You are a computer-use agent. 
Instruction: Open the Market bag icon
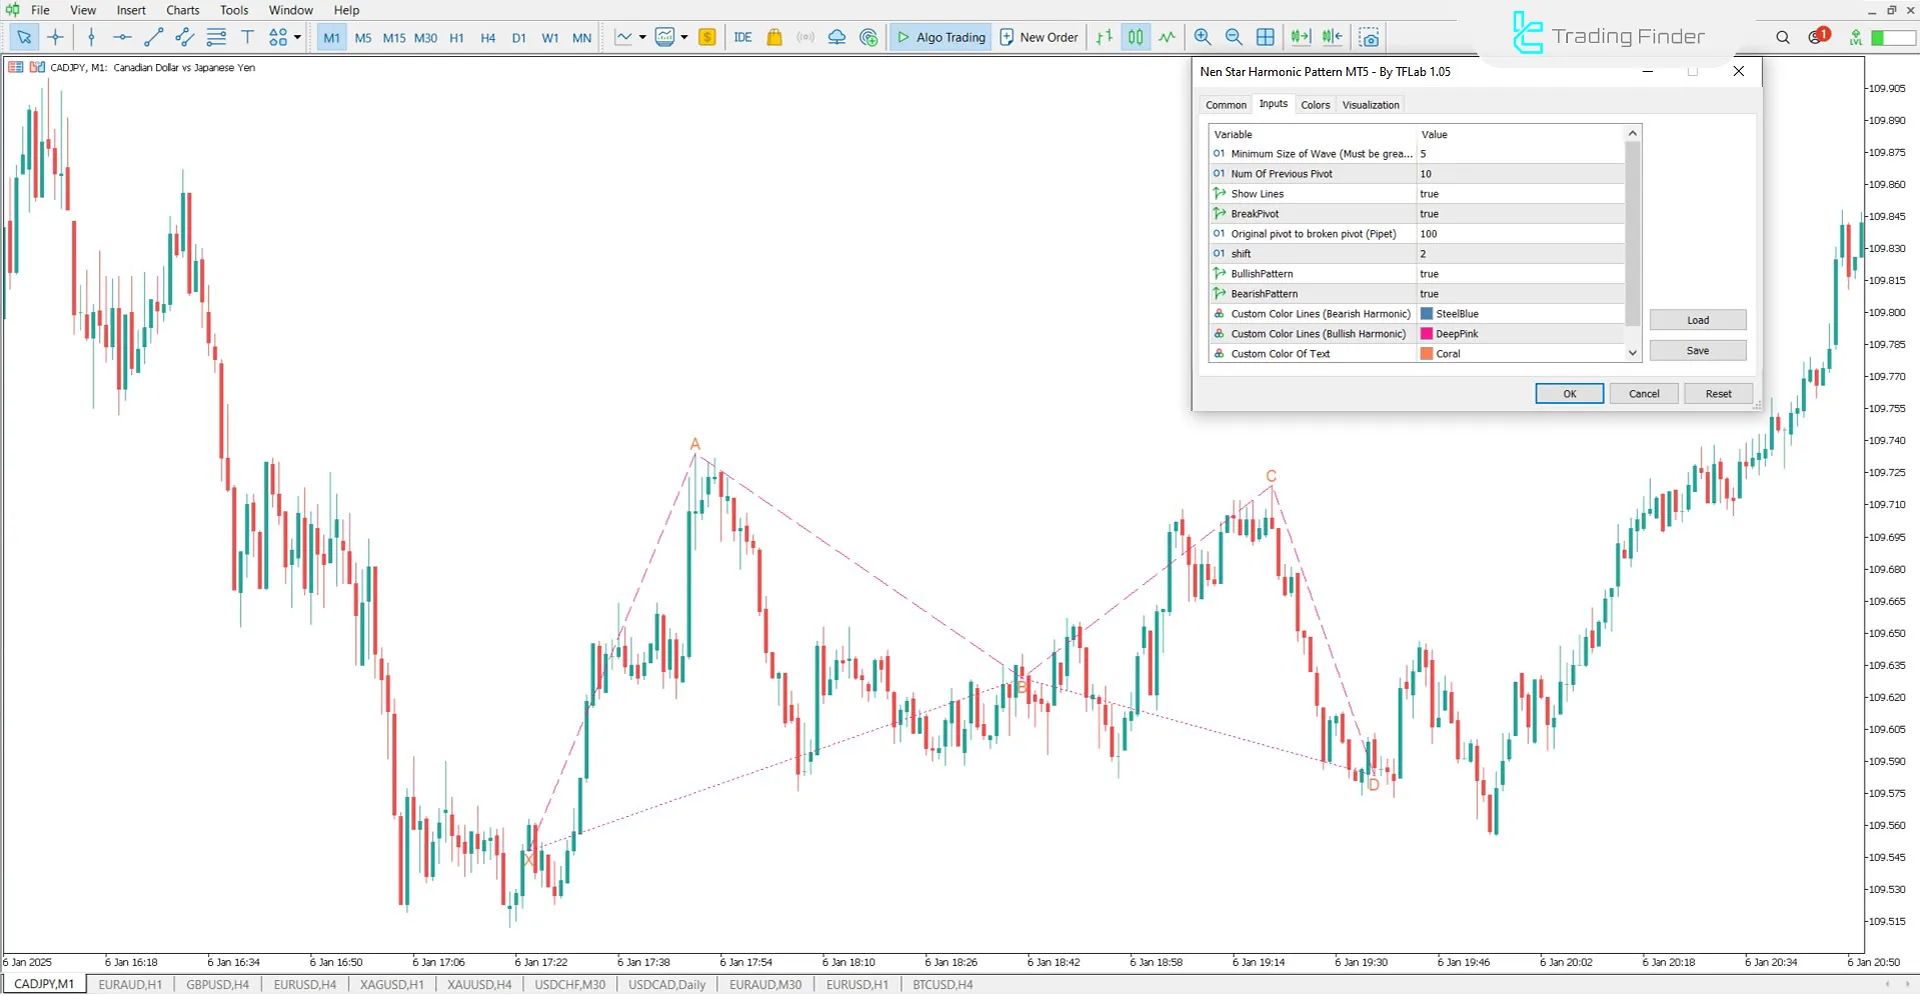point(773,37)
